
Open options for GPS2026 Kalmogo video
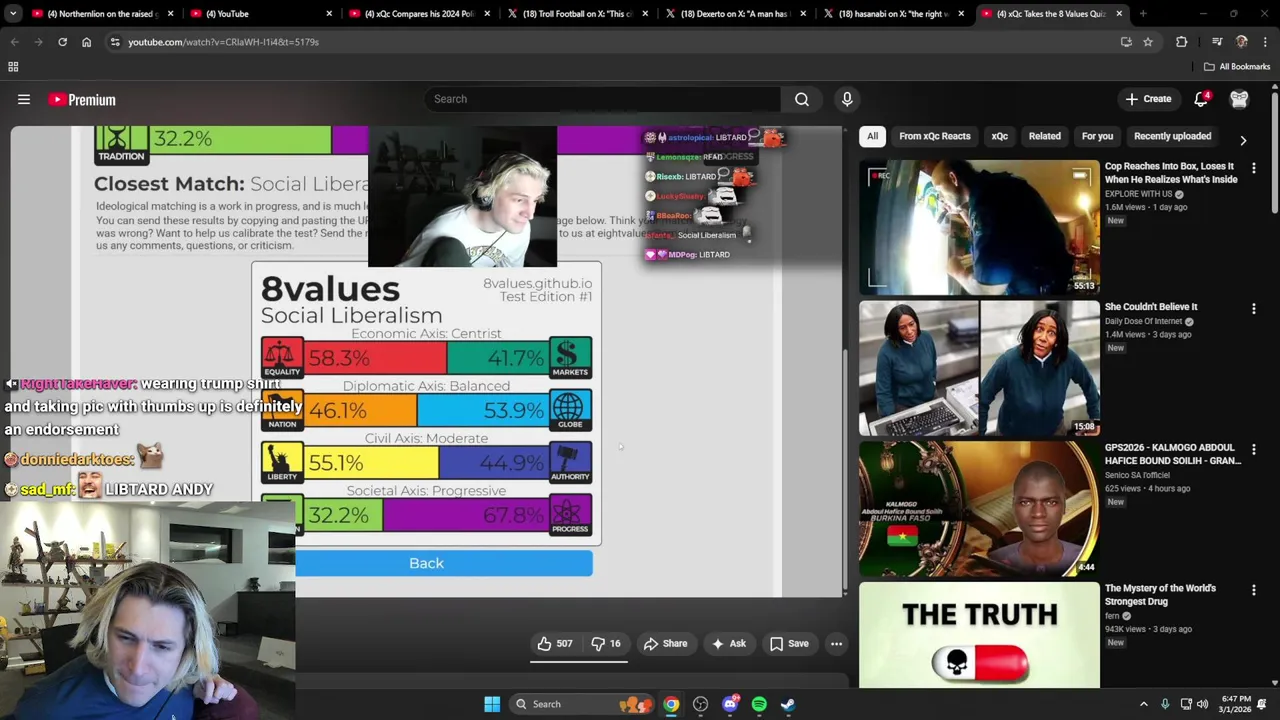[1253, 450]
